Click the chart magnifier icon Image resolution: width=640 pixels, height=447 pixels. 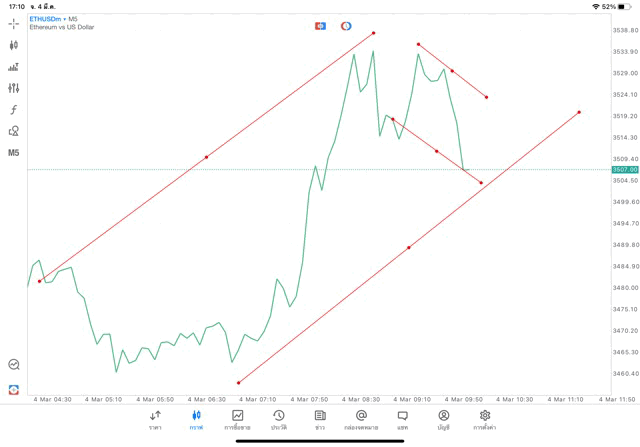pos(14,364)
